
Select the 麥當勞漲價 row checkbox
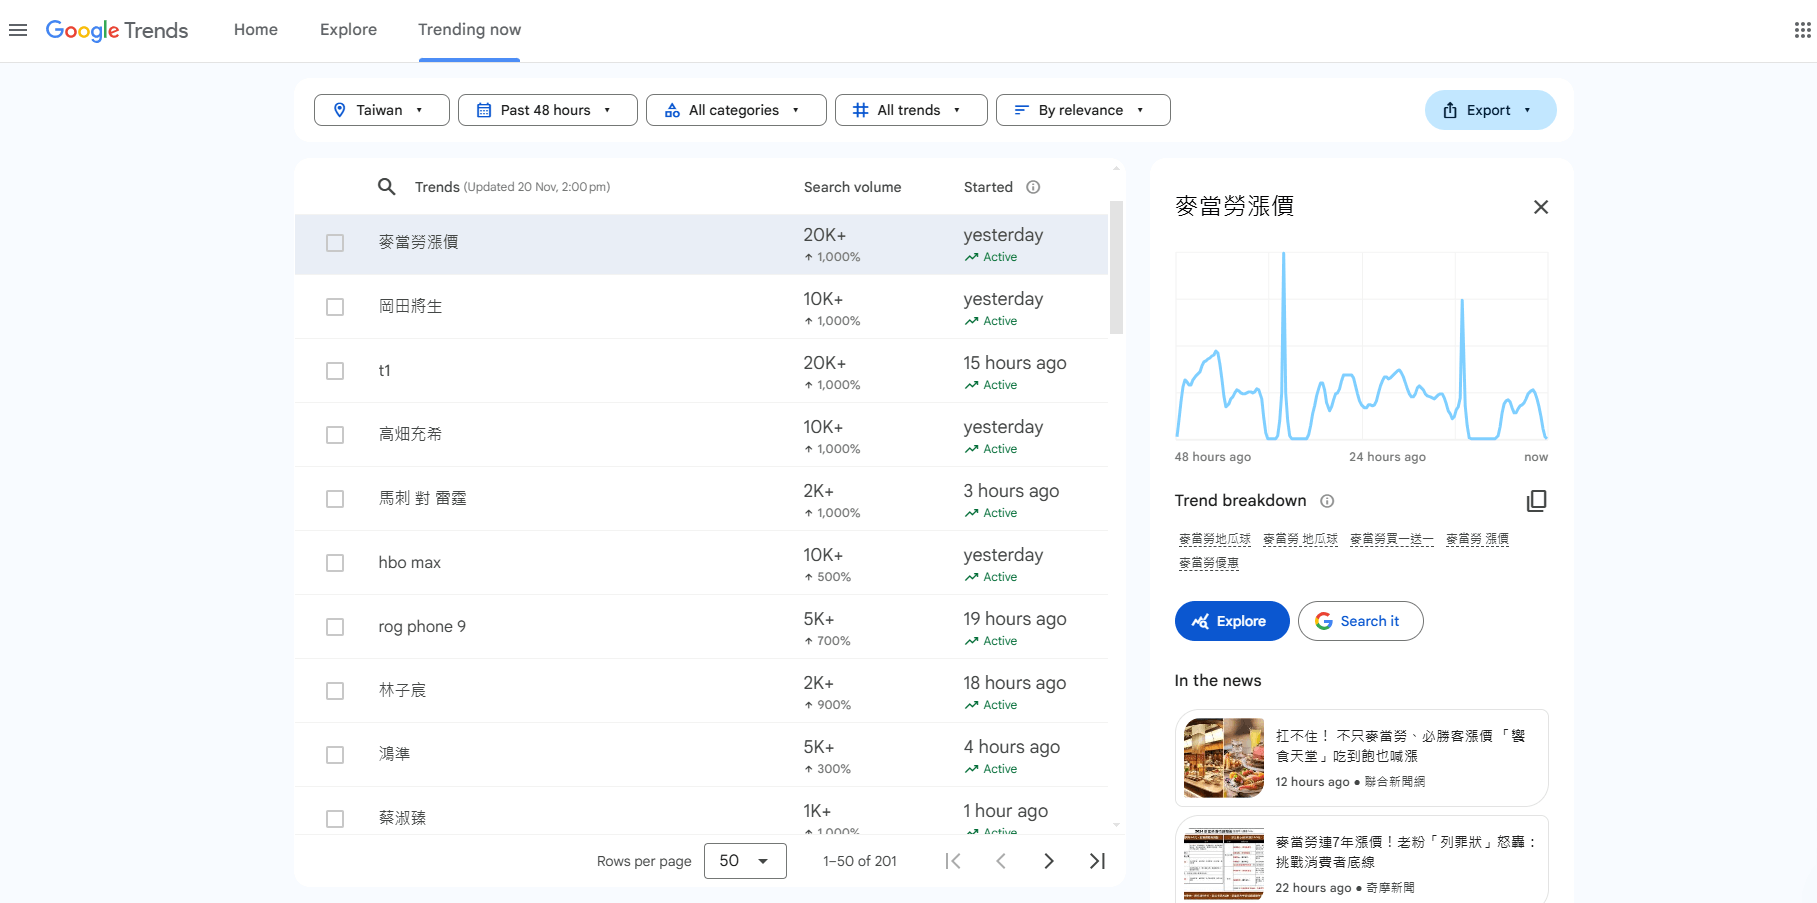click(335, 243)
